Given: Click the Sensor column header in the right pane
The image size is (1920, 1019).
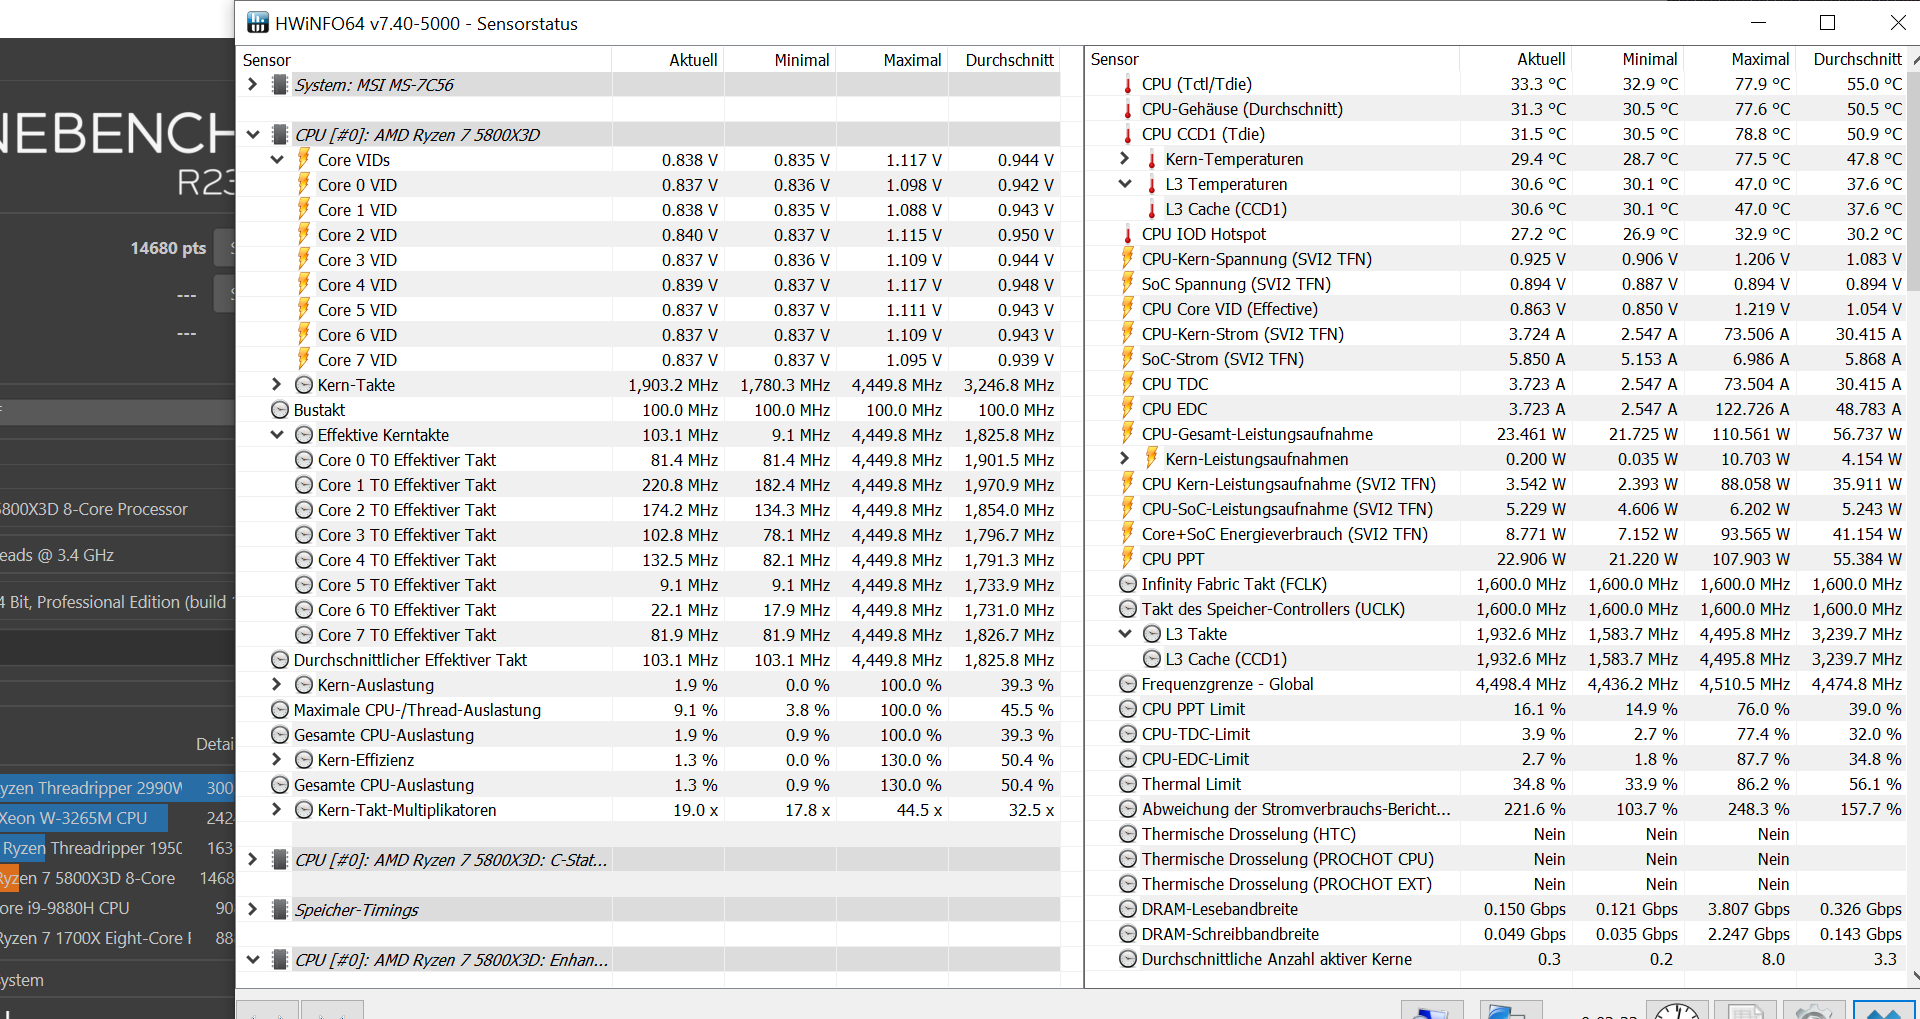Looking at the screenshot, I should 1272,60.
